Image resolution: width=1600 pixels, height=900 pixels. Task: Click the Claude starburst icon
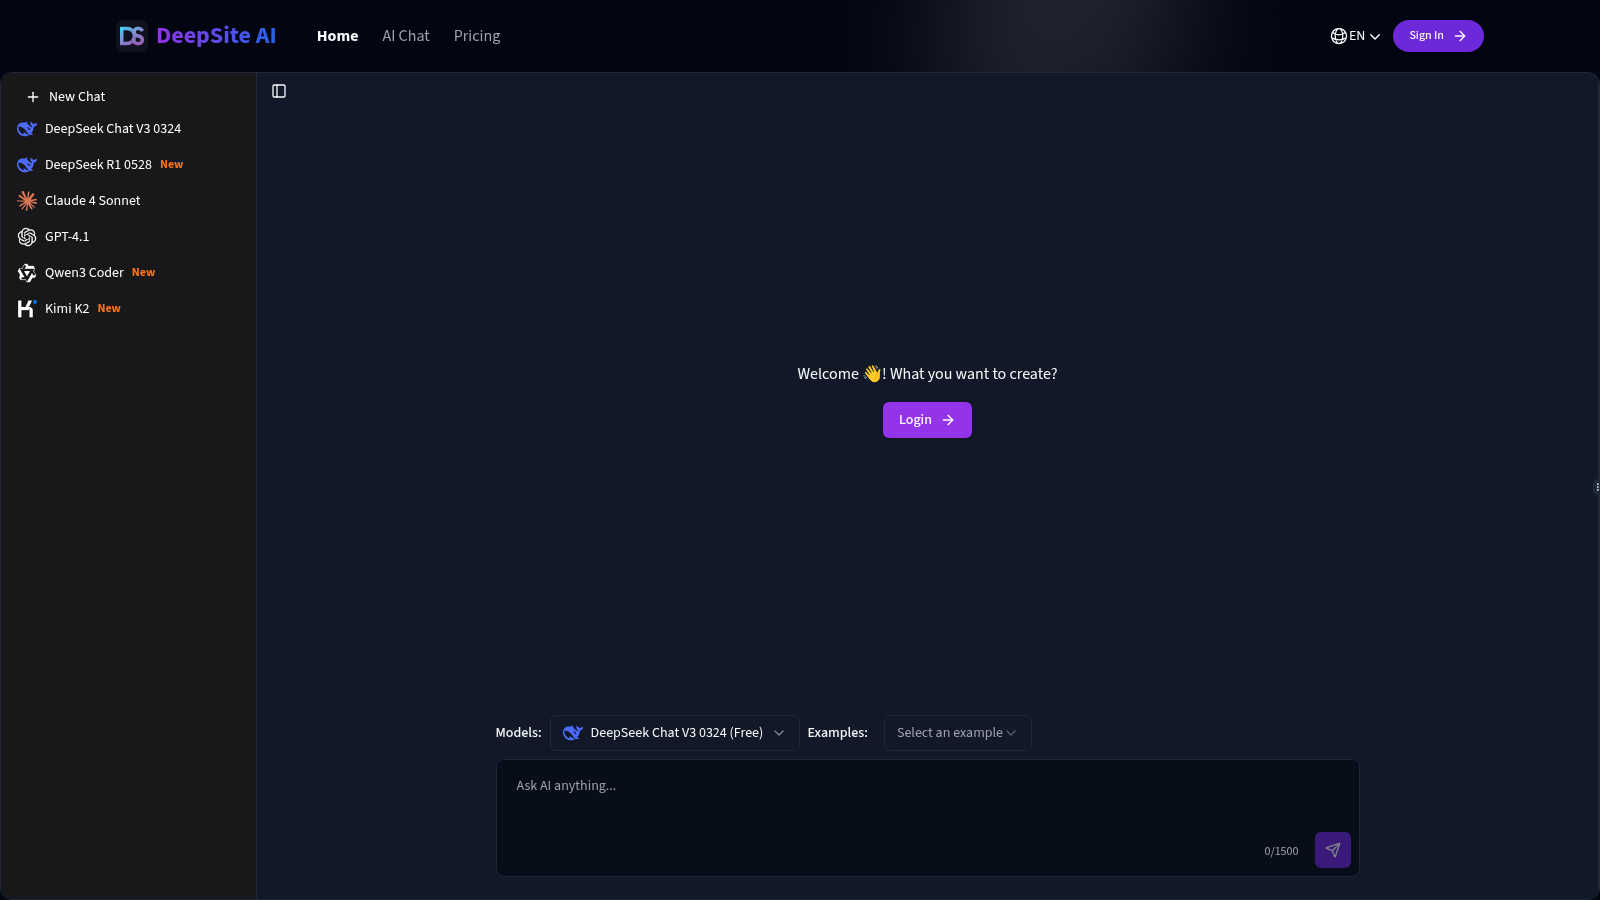pos(27,201)
